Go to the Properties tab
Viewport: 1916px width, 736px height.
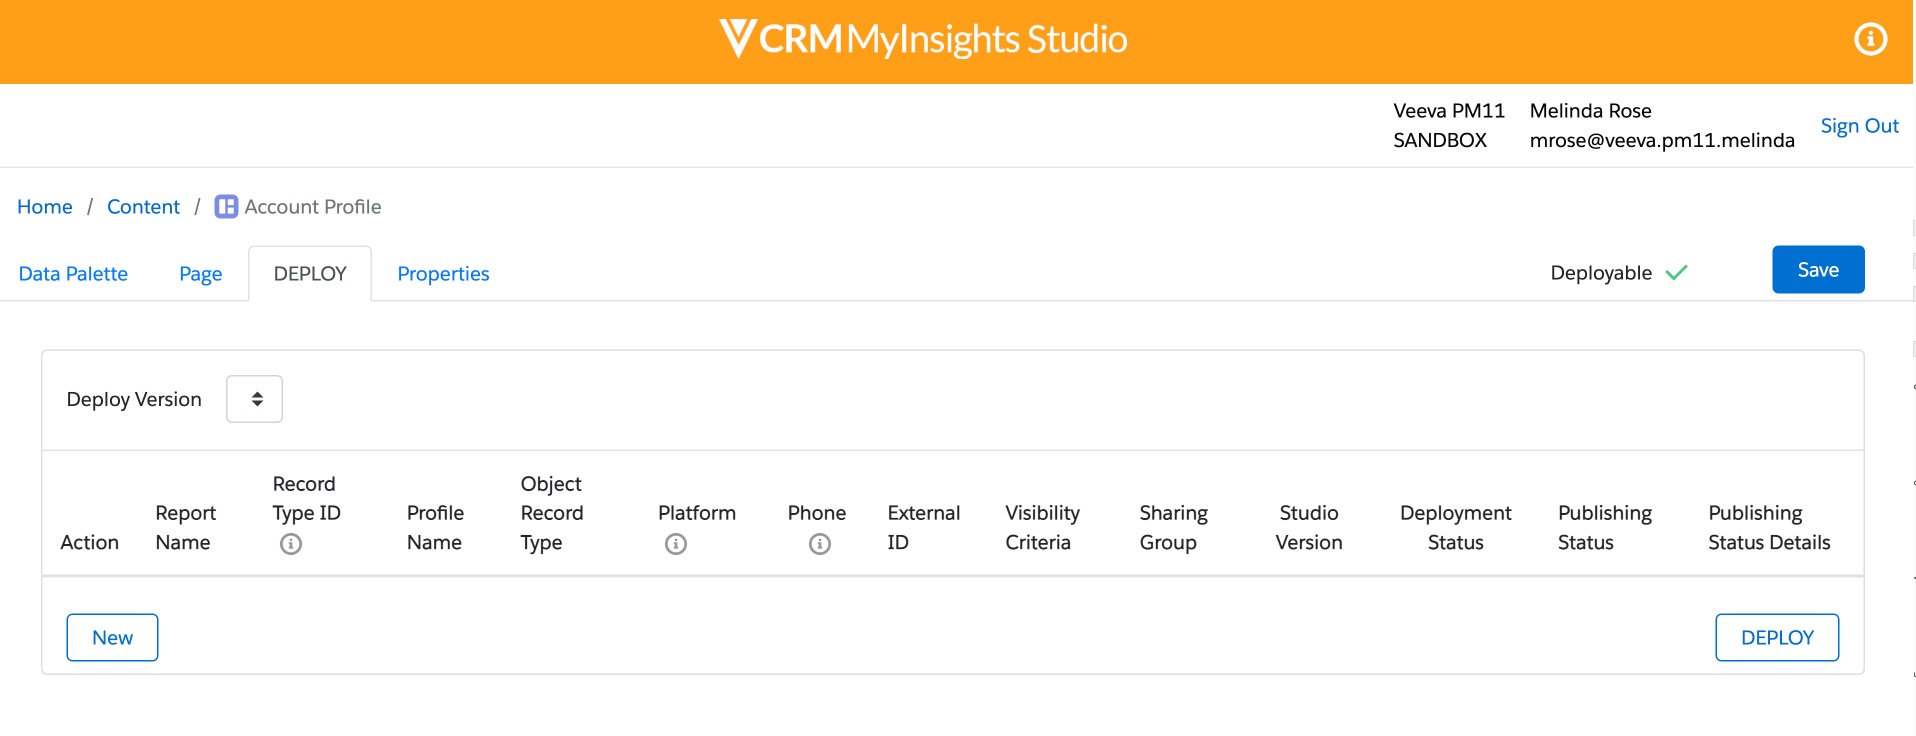pyautogui.click(x=443, y=274)
